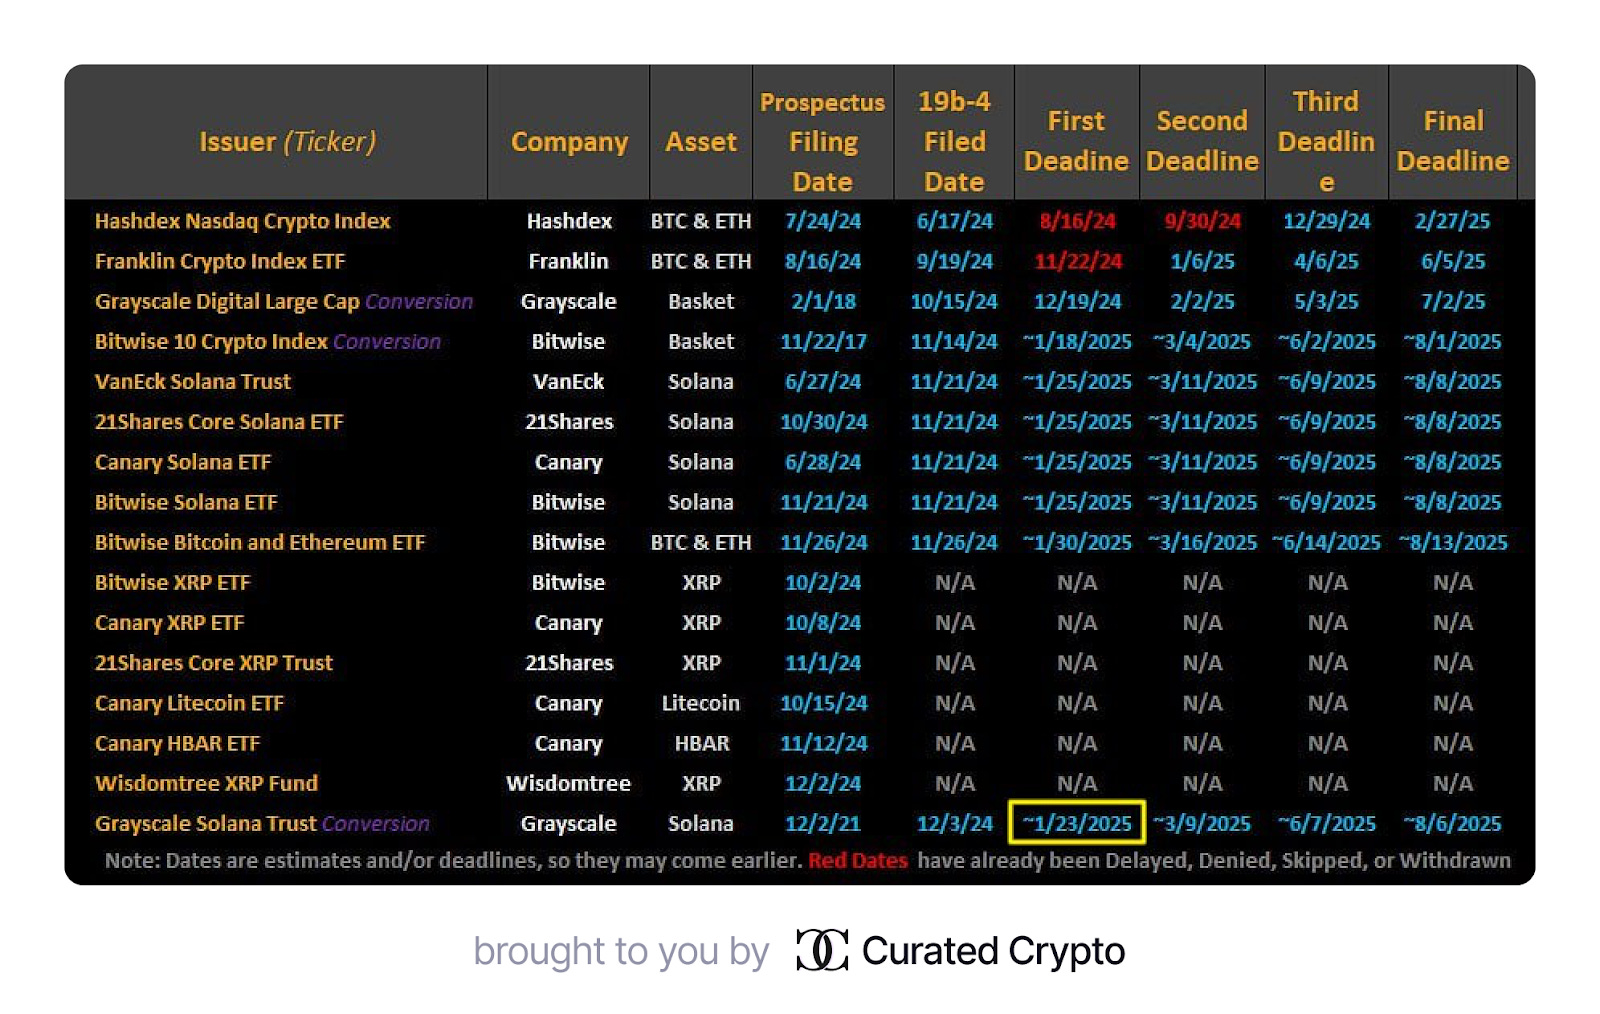Image resolution: width=1600 pixels, height=1014 pixels.
Task: Click the '~8/6/2025' final deadline cell
Action: (x=1452, y=823)
